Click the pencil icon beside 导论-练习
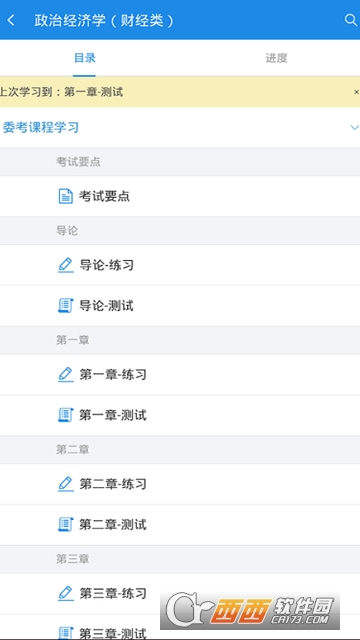The height and width of the screenshot is (640, 360). pyautogui.click(x=66, y=265)
